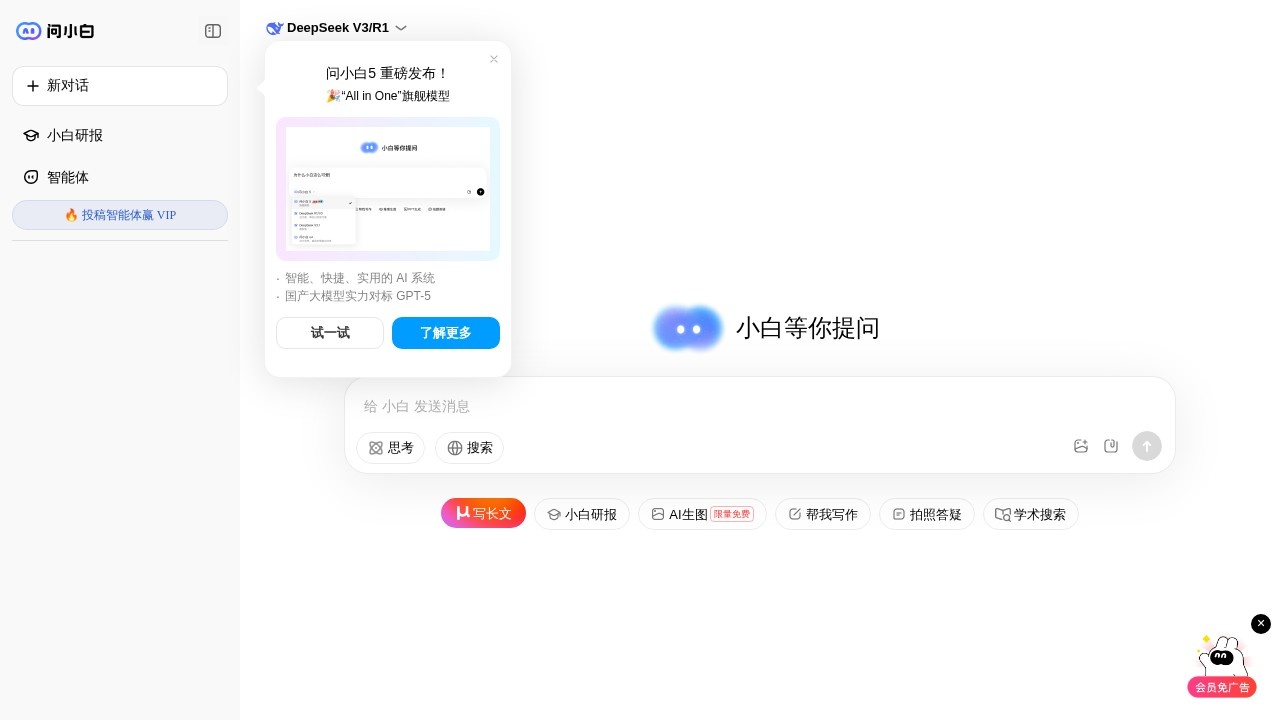
Task: Open the AI生图 limited free feature
Action: click(702, 514)
